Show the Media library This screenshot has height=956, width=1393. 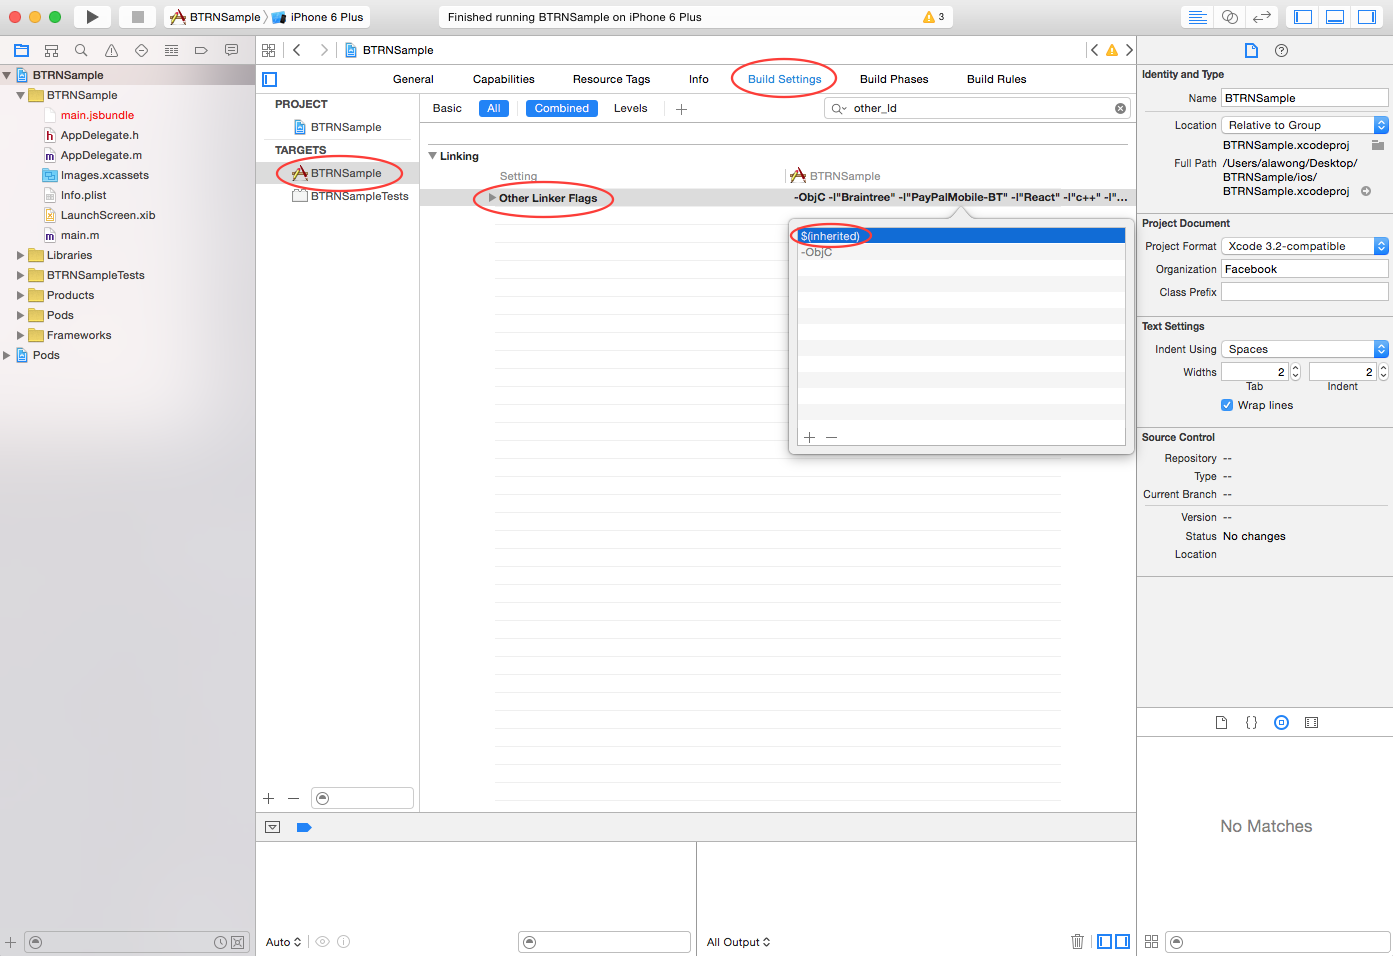click(x=1311, y=722)
